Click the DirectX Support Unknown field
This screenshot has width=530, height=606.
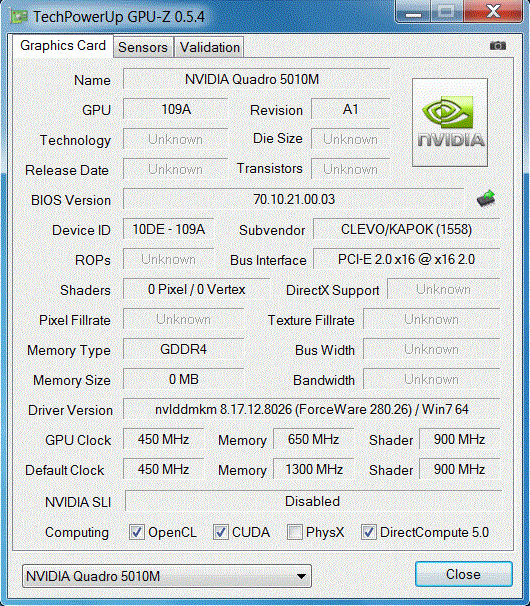click(x=443, y=289)
